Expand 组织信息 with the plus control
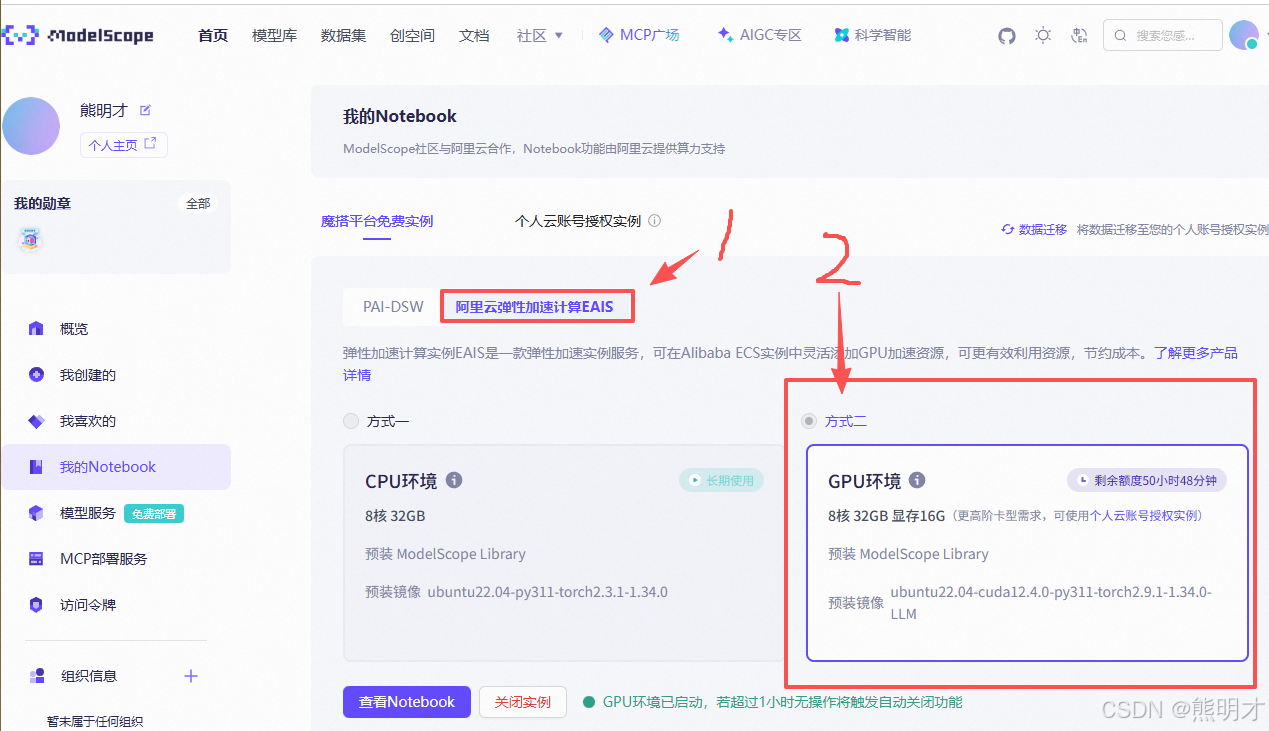Image resolution: width=1269 pixels, height=731 pixels. point(190,675)
